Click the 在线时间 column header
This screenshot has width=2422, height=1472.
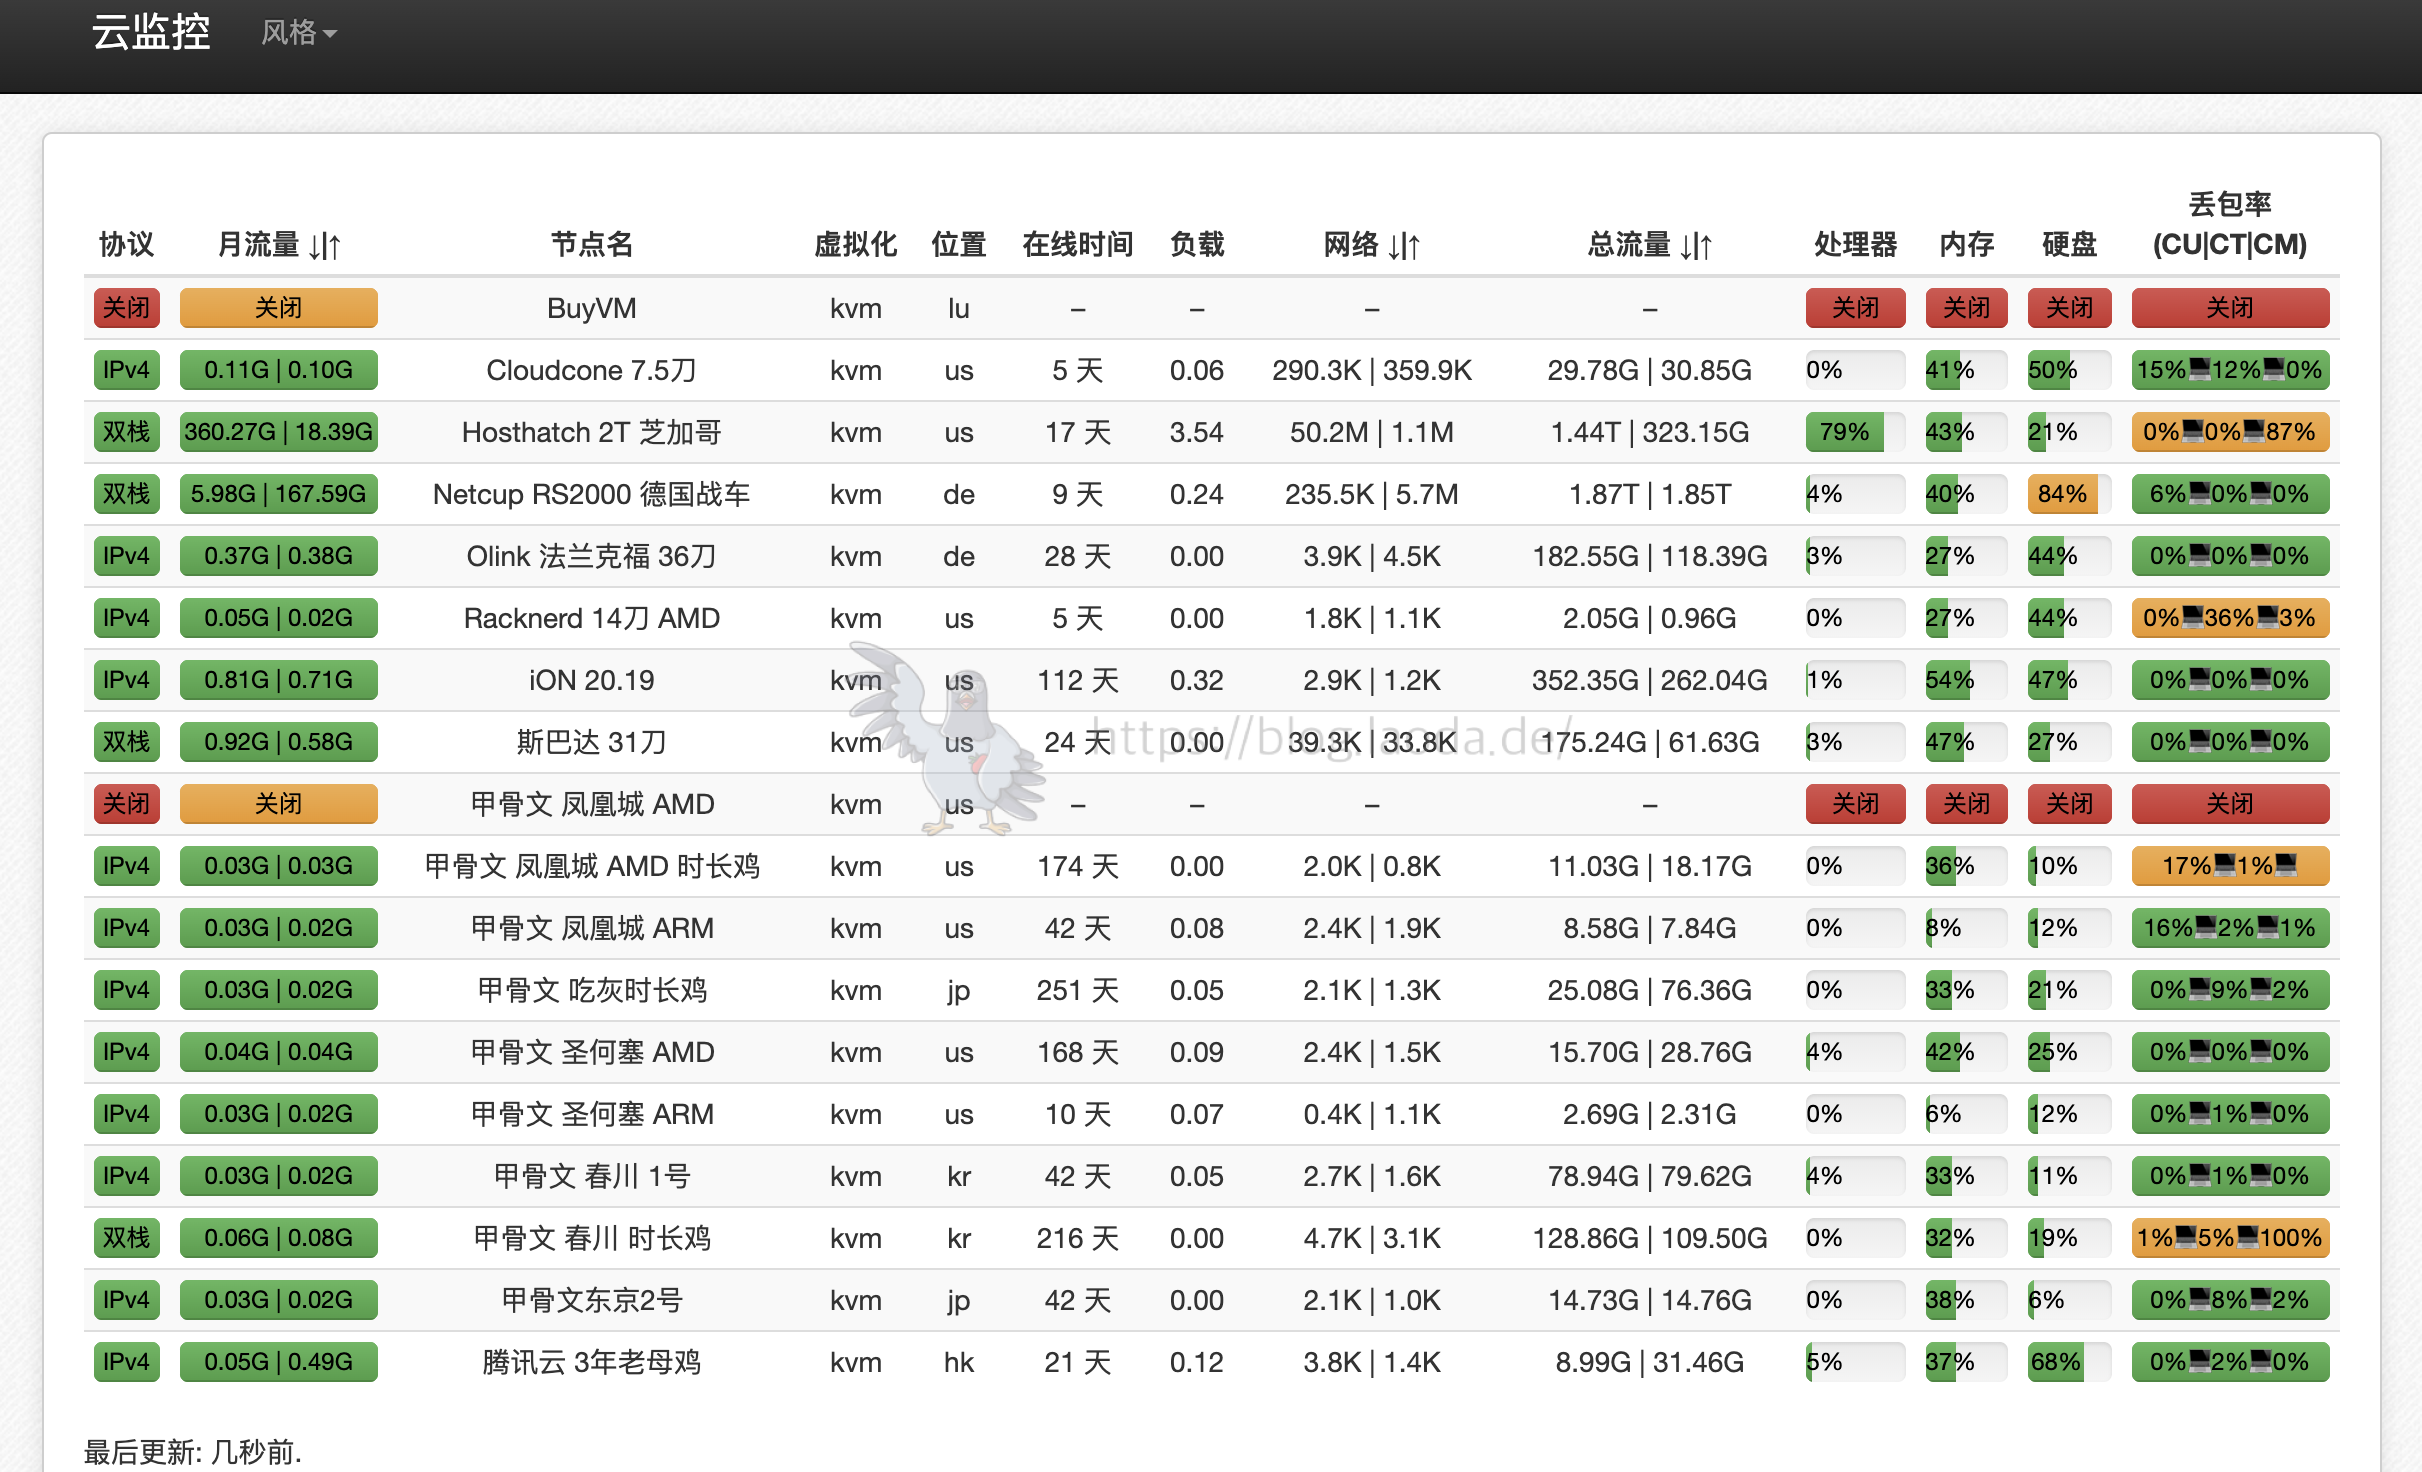point(1077,244)
